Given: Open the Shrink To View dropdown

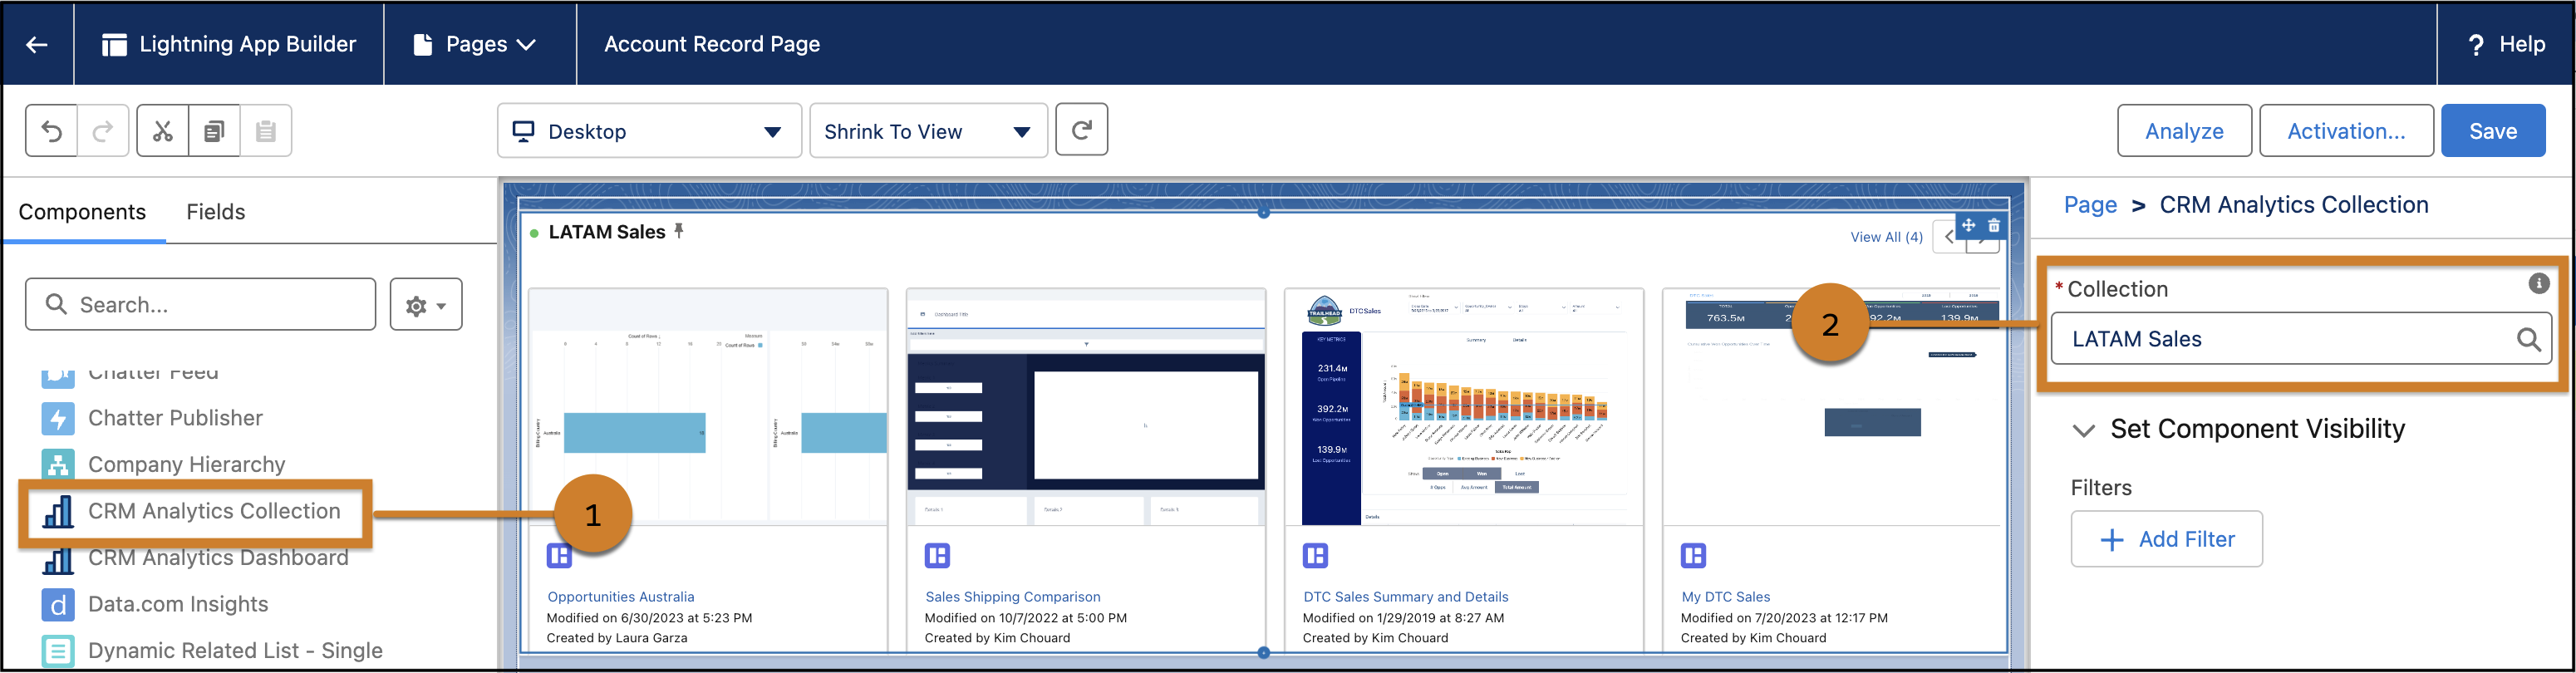Looking at the screenshot, I should [x=928, y=131].
